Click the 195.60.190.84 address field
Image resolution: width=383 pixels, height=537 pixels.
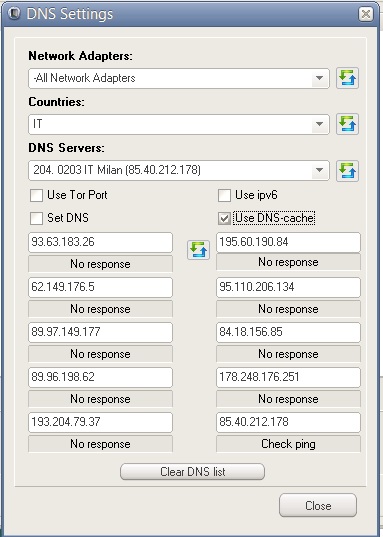click(x=288, y=242)
